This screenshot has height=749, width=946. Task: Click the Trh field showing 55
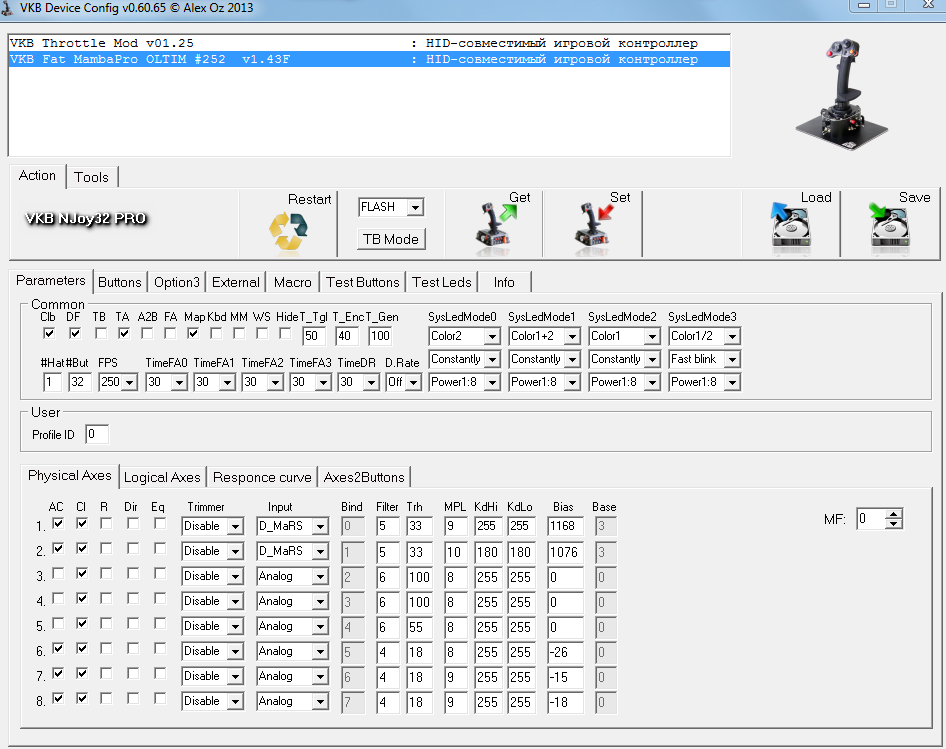(x=419, y=626)
